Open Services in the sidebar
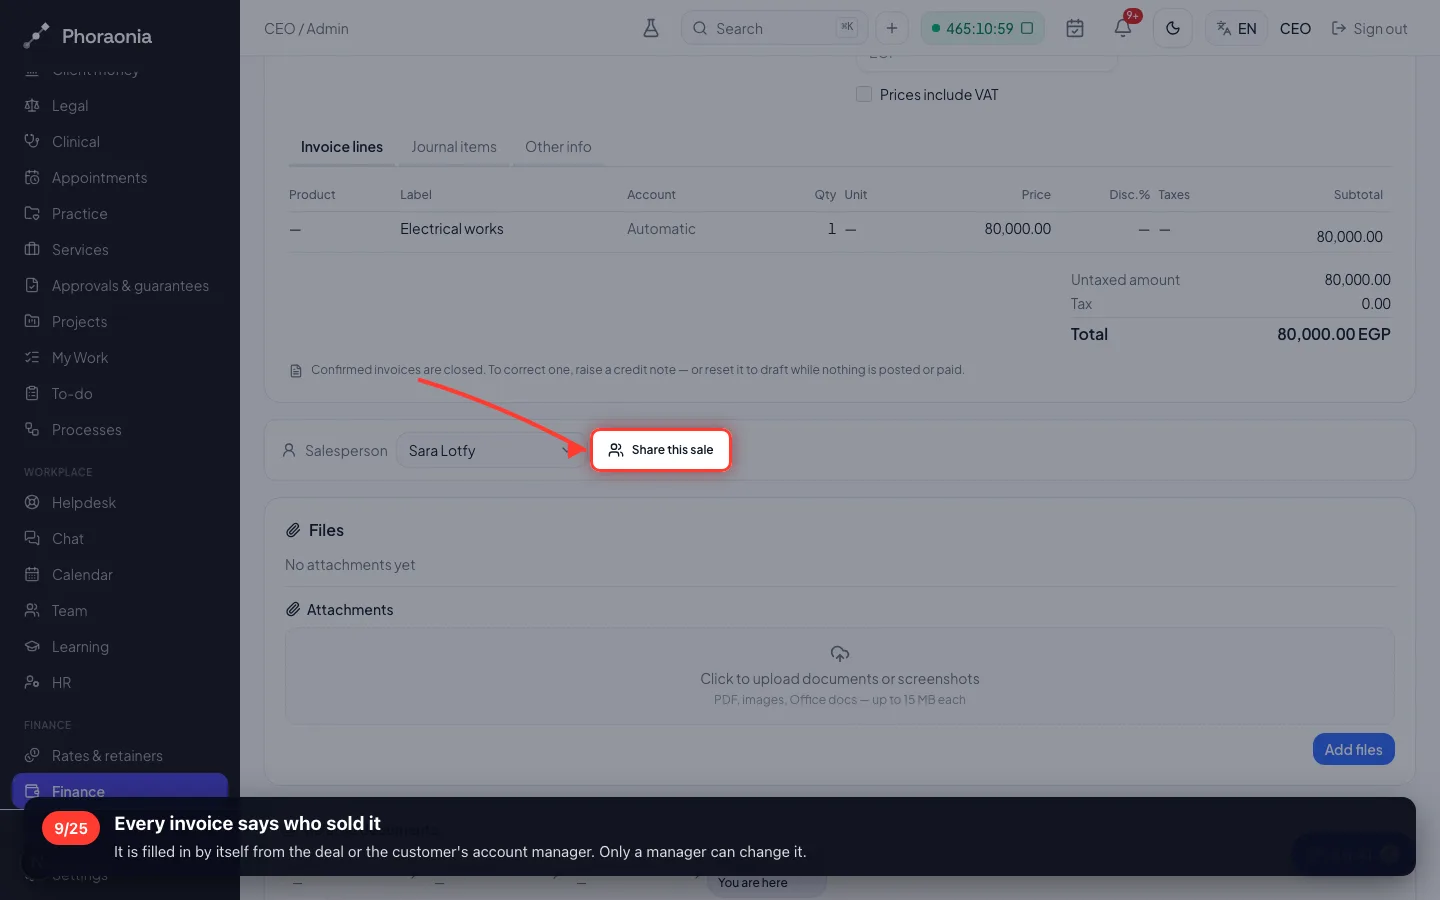Image resolution: width=1440 pixels, height=900 pixels. tap(120, 249)
